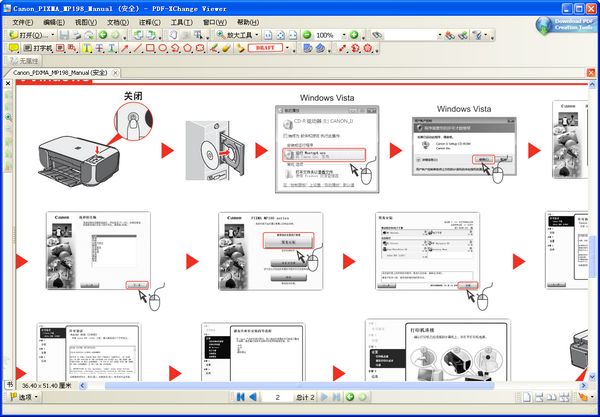Screen dimensions: 600x417
Task: Open the 编辑(E) menu
Action: 54,22
